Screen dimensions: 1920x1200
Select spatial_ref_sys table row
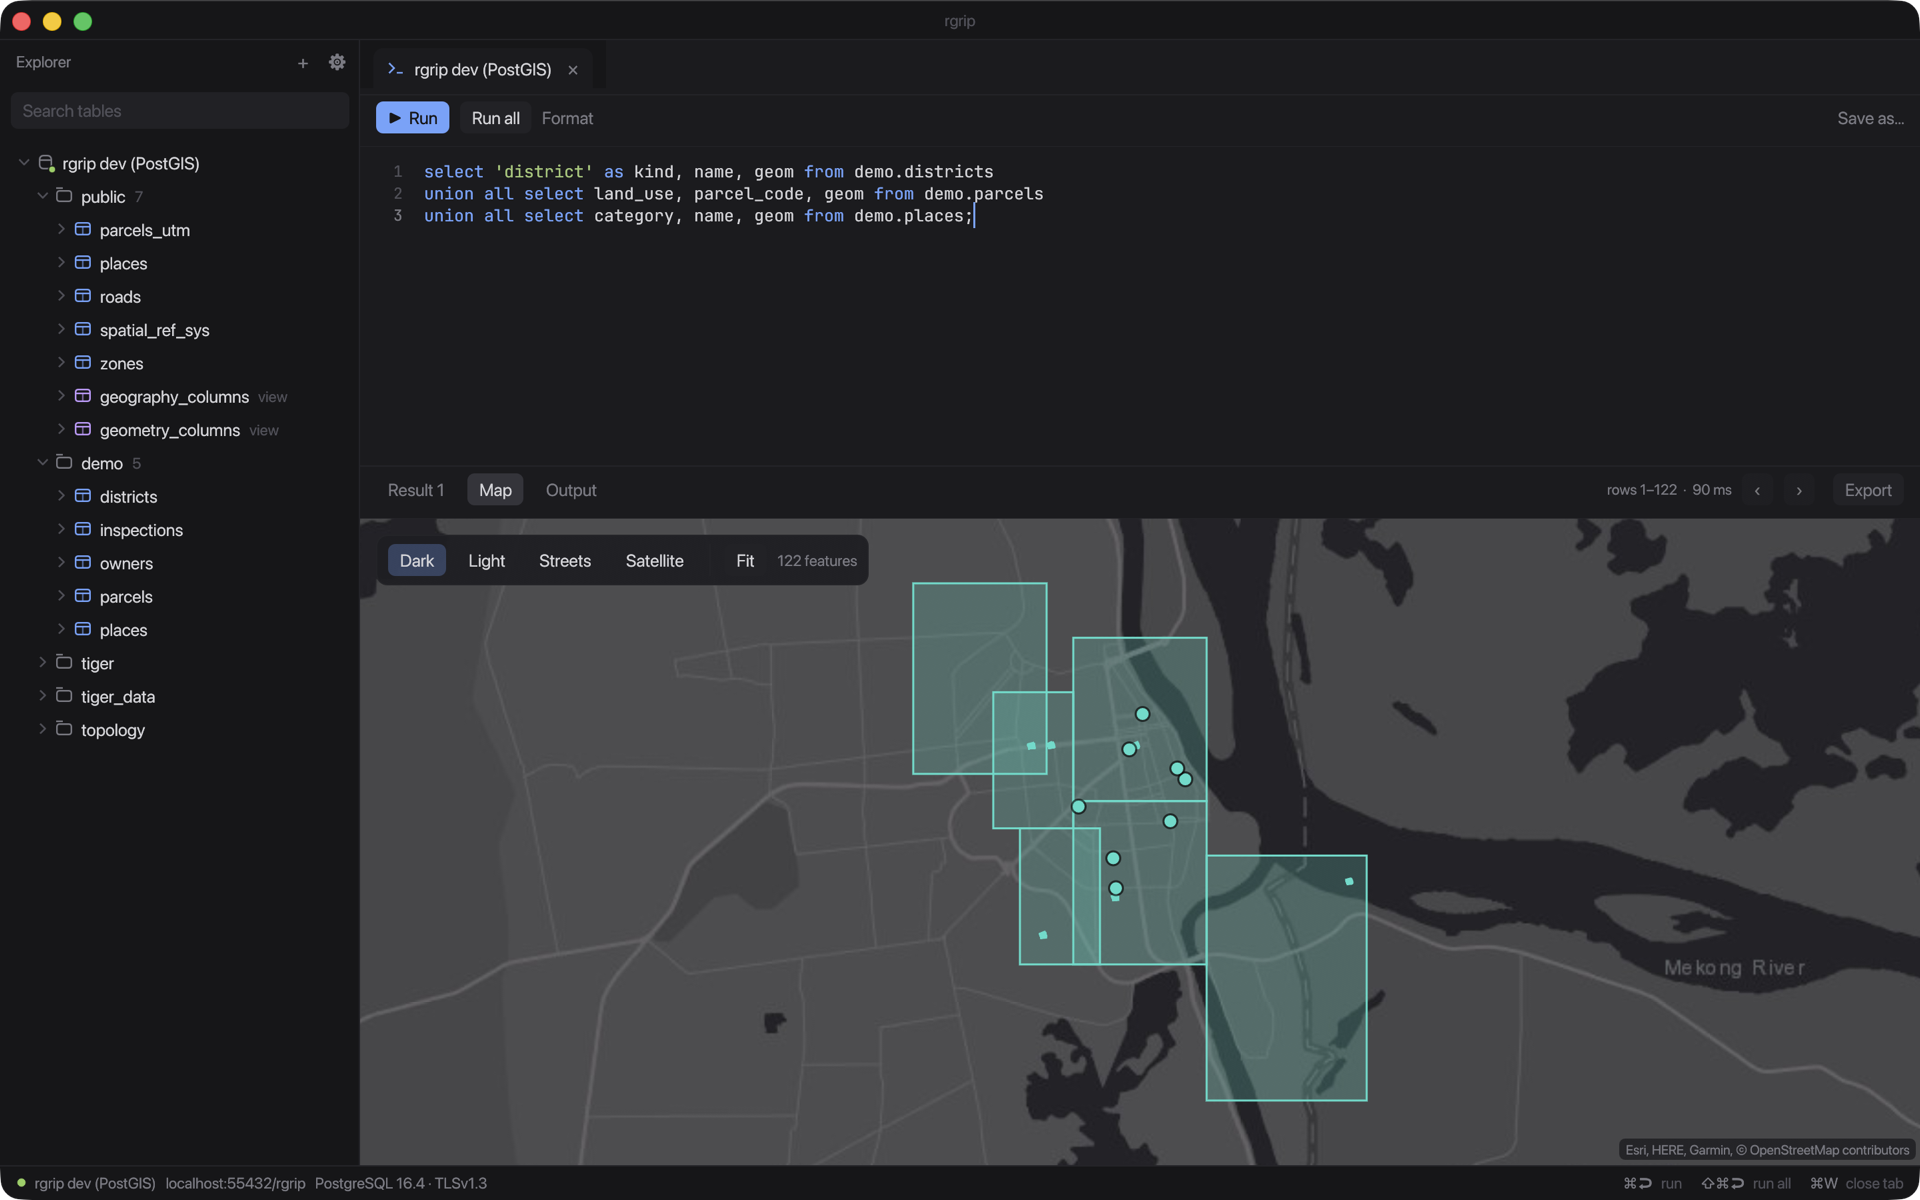[180, 330]
